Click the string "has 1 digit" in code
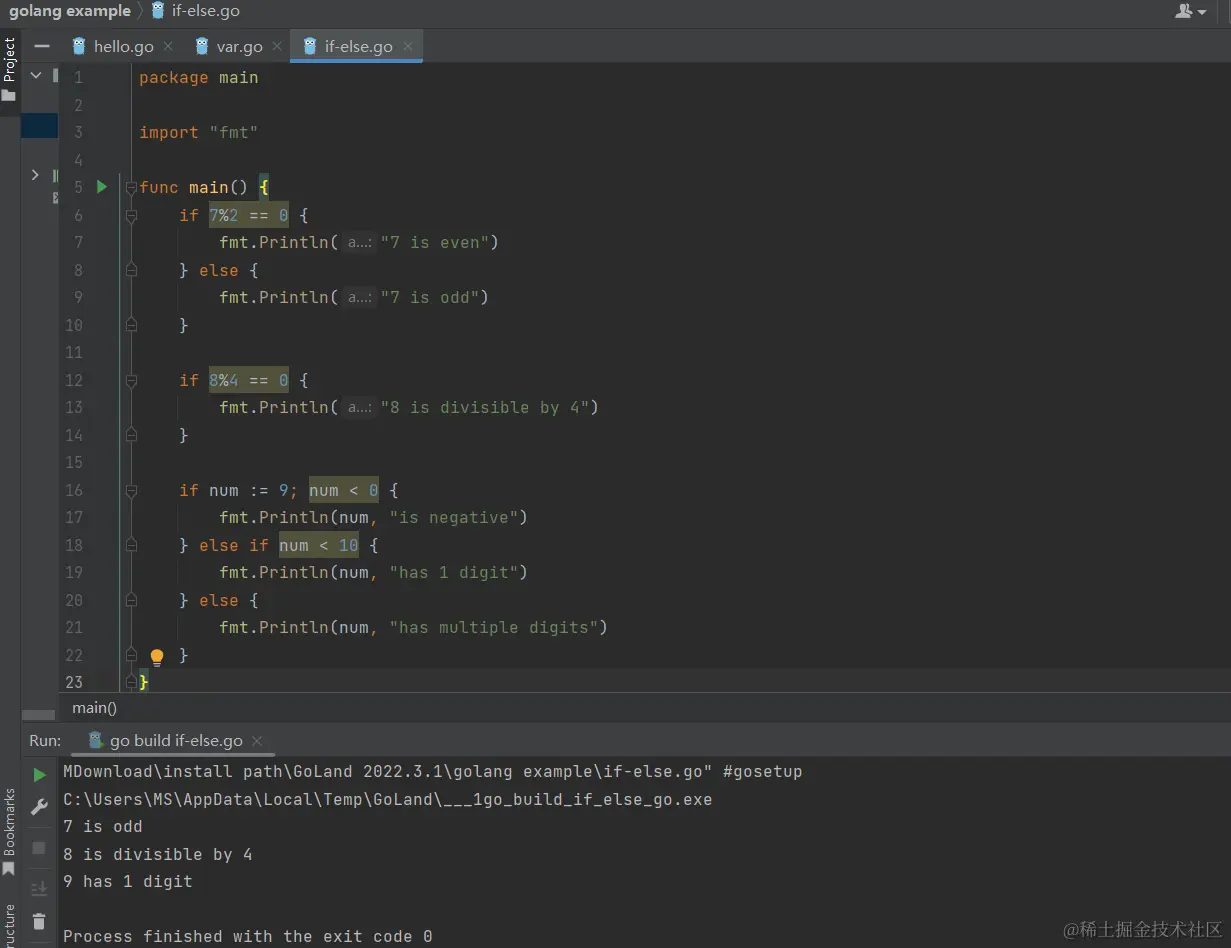This screenshot has width=1231, height=948. (454, 572)
